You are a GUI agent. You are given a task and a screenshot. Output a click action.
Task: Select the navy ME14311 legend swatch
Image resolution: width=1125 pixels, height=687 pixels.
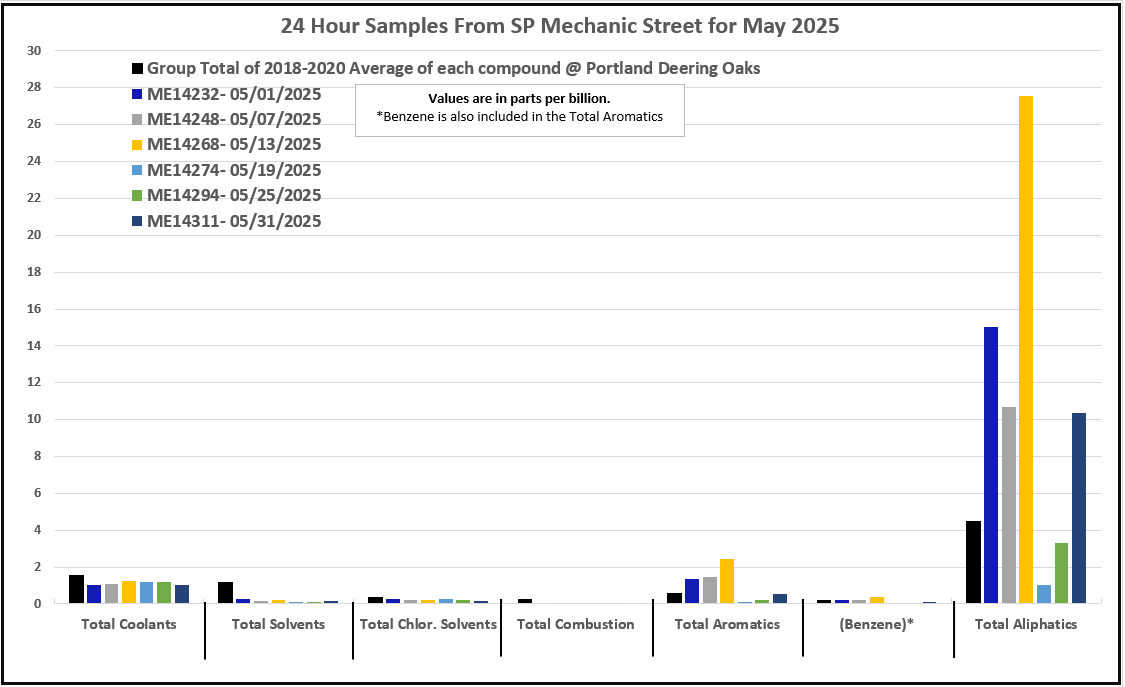pos(137,222)
